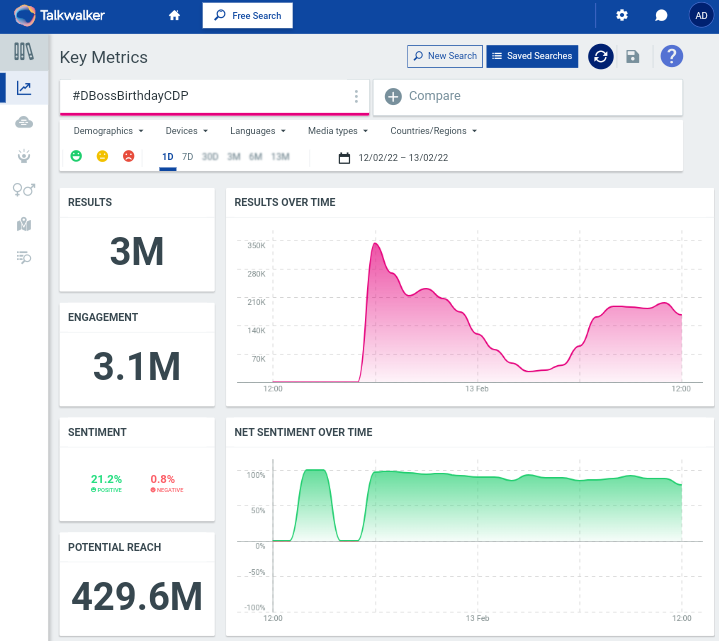Open the gender demographics sidebar icon
Image resolution: width=719 pixels, height=641 pixels.
coord(24,189)
